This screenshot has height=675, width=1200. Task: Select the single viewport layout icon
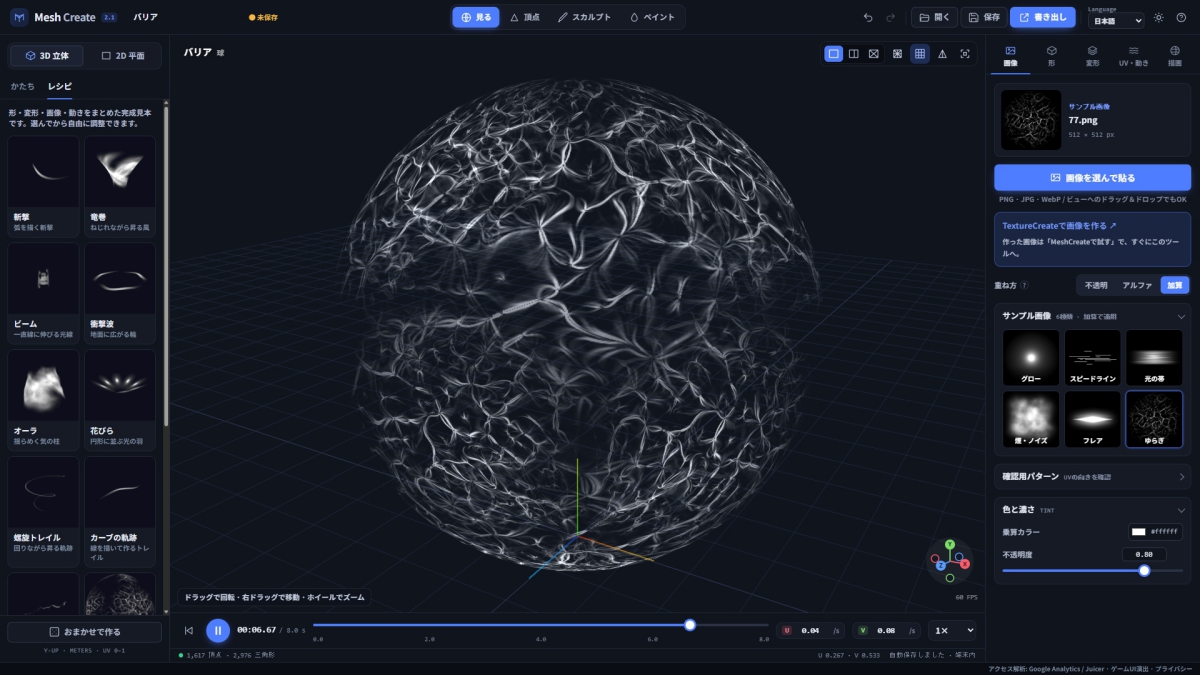(834, 53)
